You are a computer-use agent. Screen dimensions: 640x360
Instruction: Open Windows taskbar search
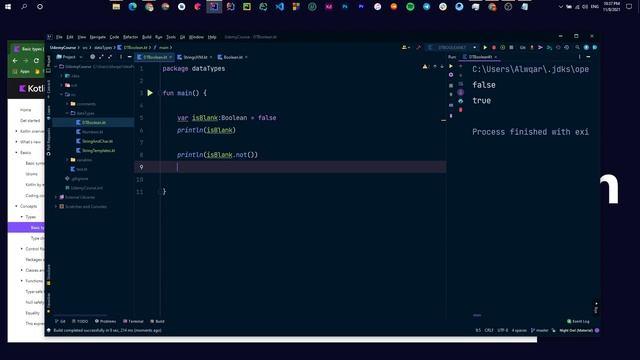24,7
